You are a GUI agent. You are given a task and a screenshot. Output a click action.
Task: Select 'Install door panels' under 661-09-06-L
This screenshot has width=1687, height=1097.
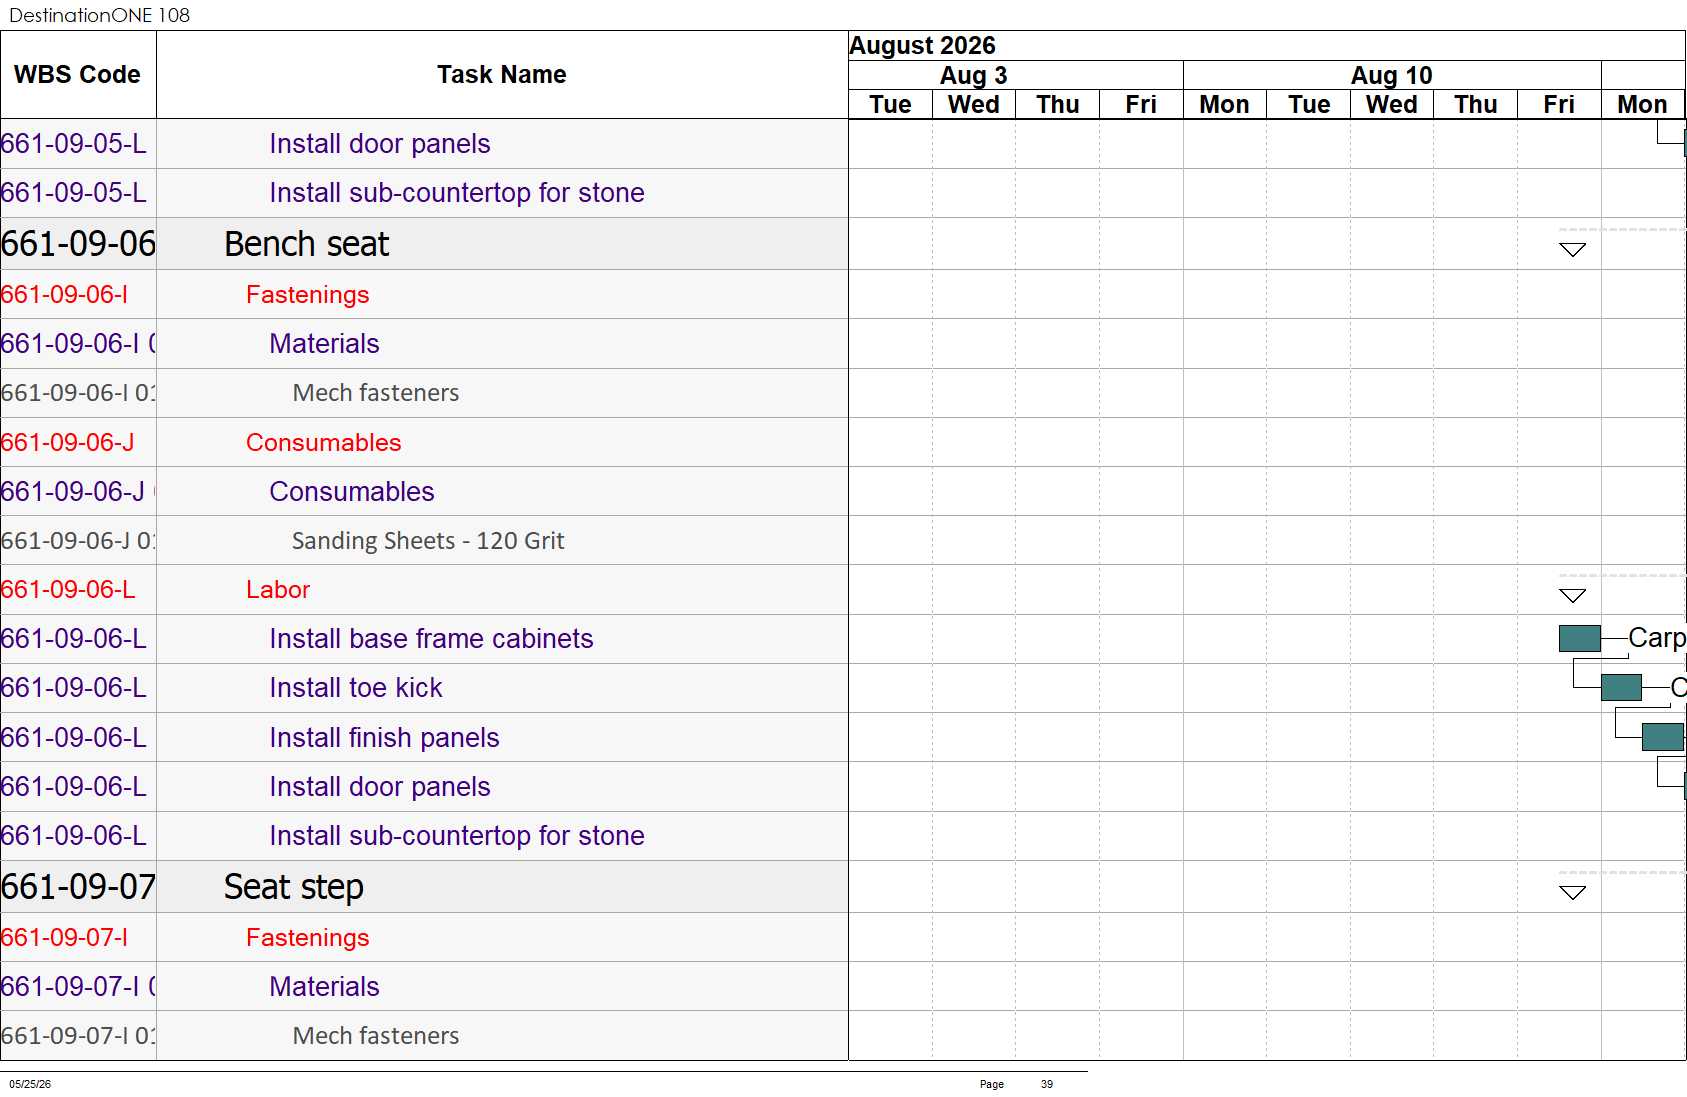coord(380,786)
